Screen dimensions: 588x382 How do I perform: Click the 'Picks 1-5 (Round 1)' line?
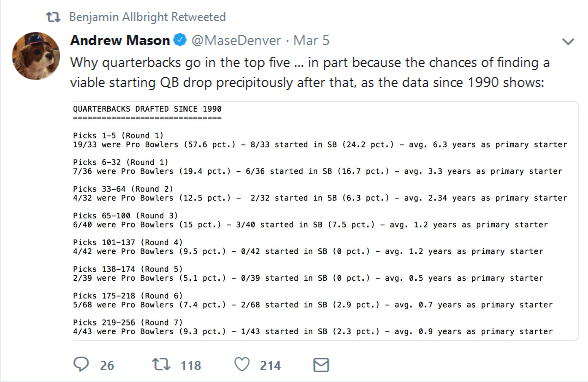(x=118, y=135)
